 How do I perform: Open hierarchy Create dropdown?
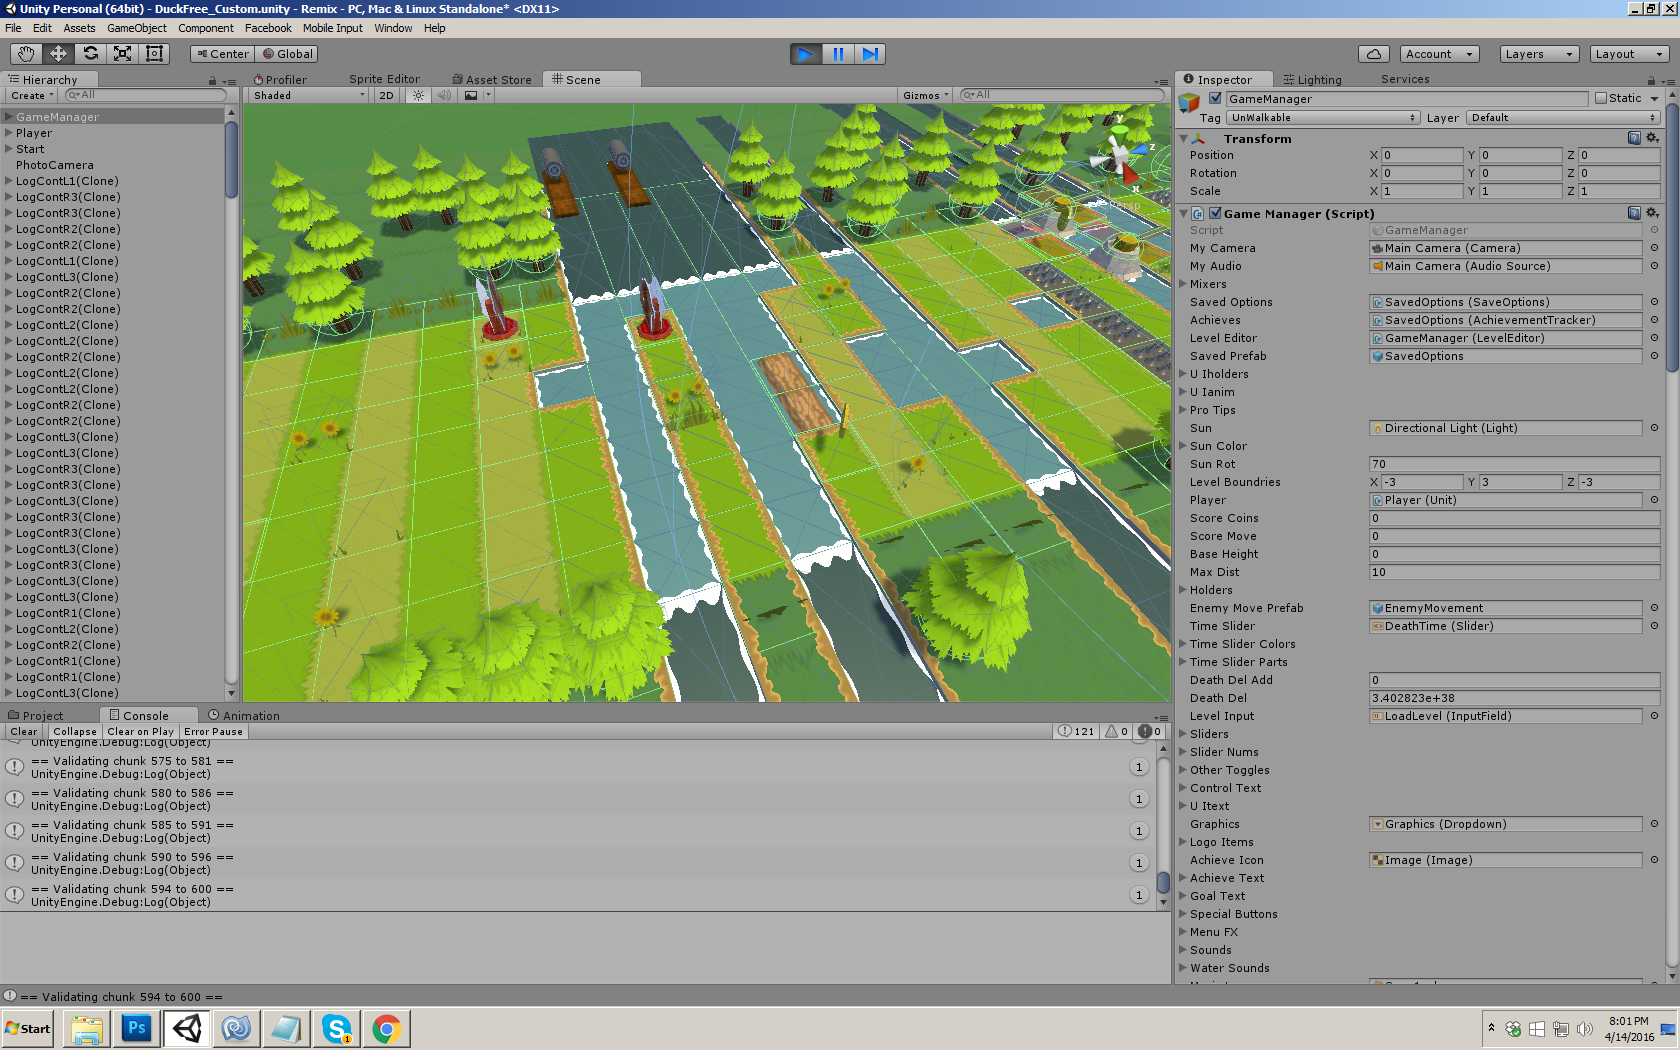(32, 95)
